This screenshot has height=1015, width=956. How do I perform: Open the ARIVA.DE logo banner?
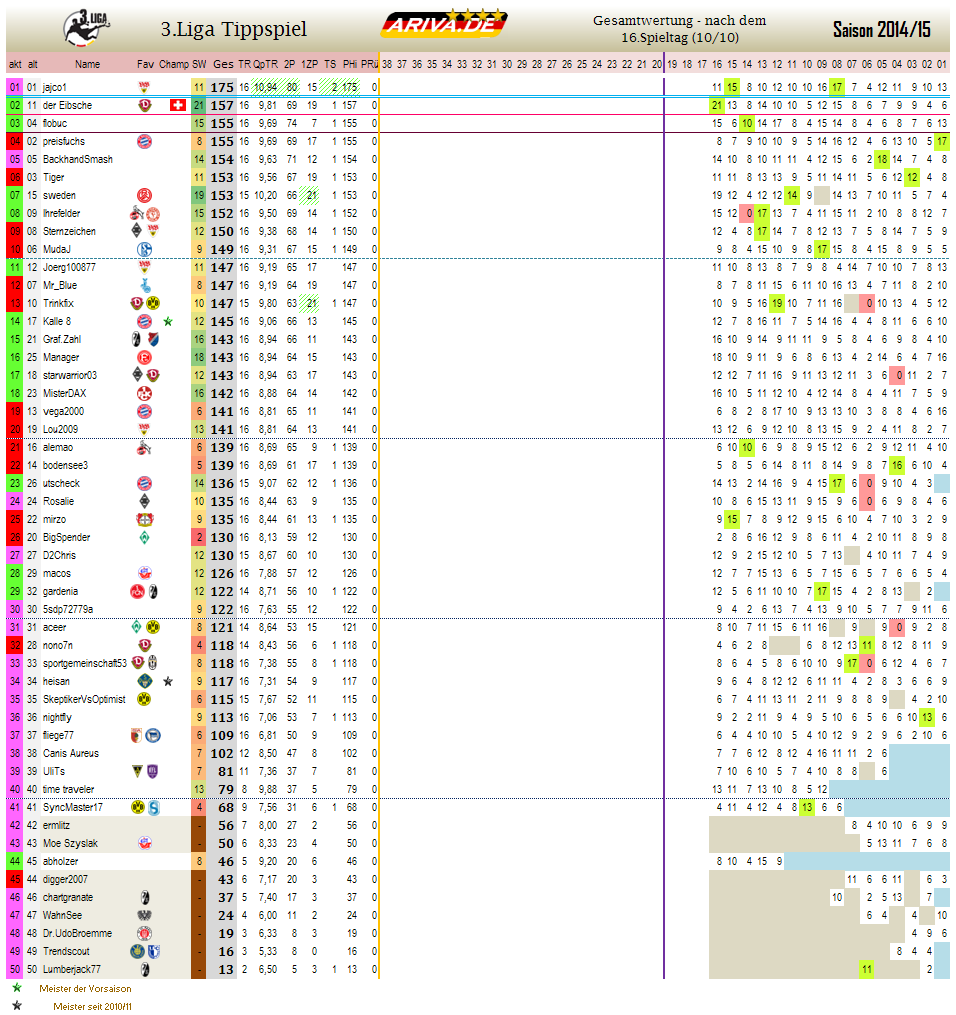(x=445, y=25)
